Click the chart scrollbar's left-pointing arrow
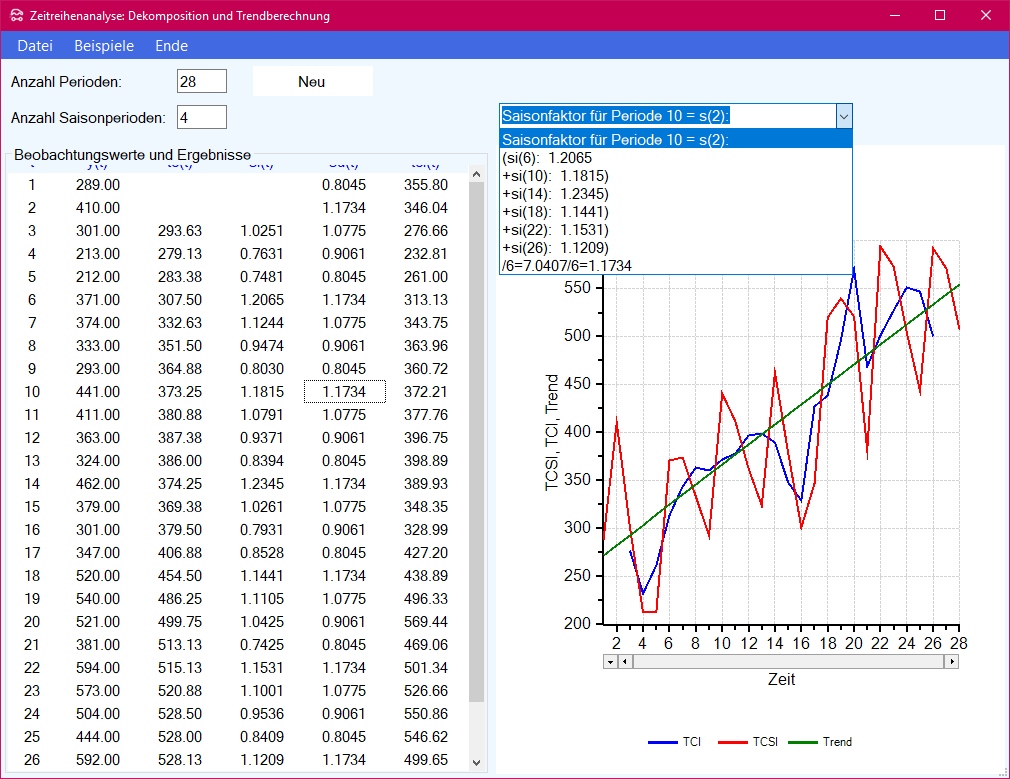1010x779 pixels. coord(625,661)
